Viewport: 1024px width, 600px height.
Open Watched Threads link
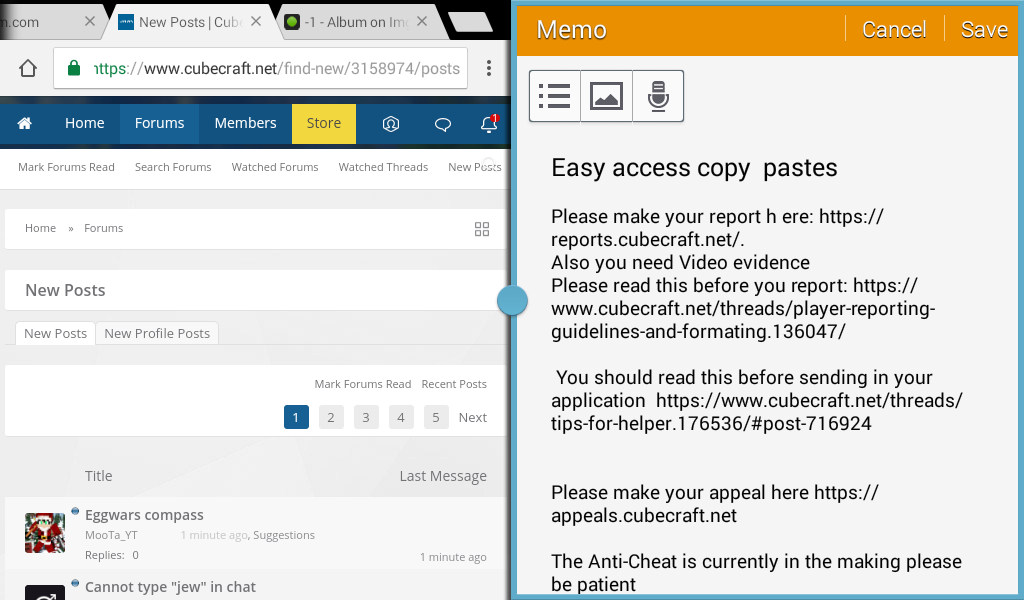[x=383, y=167]
